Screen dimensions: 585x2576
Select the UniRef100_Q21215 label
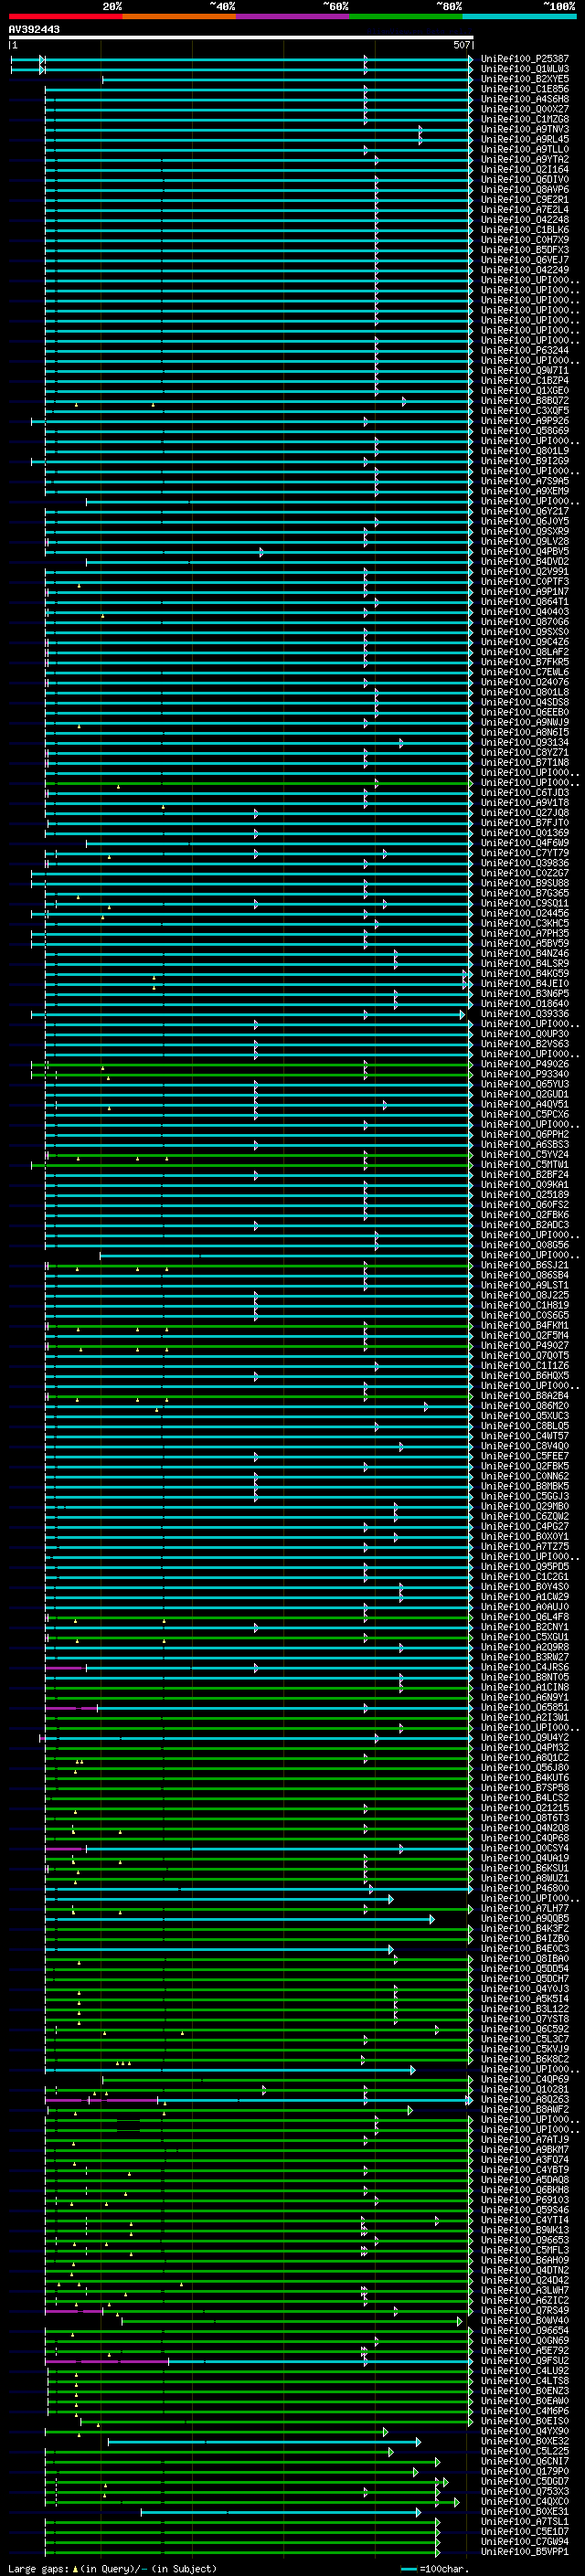click(525, 1808)
